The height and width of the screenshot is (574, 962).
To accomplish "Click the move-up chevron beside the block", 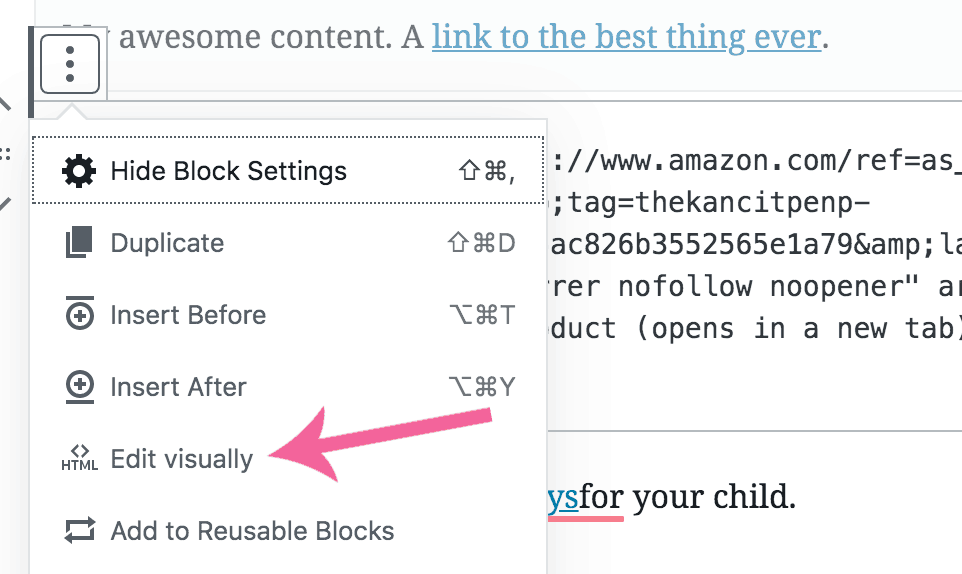I will tap(5, 103).
